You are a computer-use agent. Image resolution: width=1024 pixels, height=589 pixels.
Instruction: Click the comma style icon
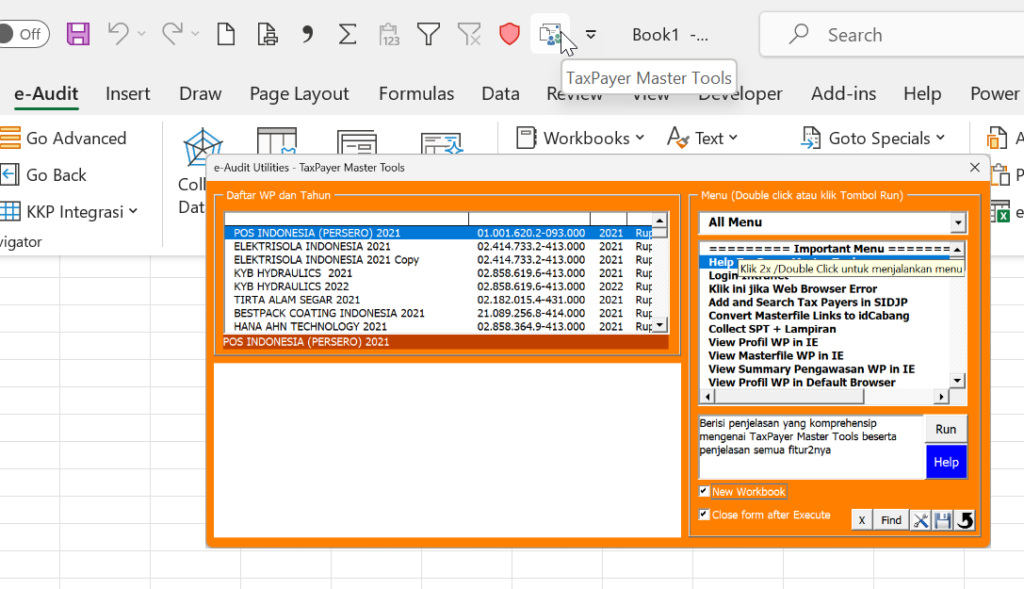[308, 34]
